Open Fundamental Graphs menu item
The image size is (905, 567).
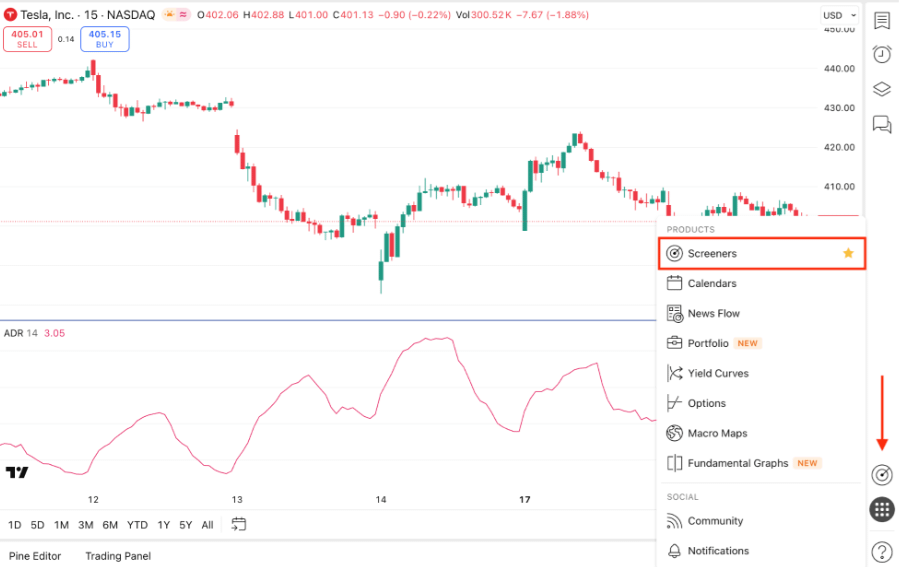761,464
